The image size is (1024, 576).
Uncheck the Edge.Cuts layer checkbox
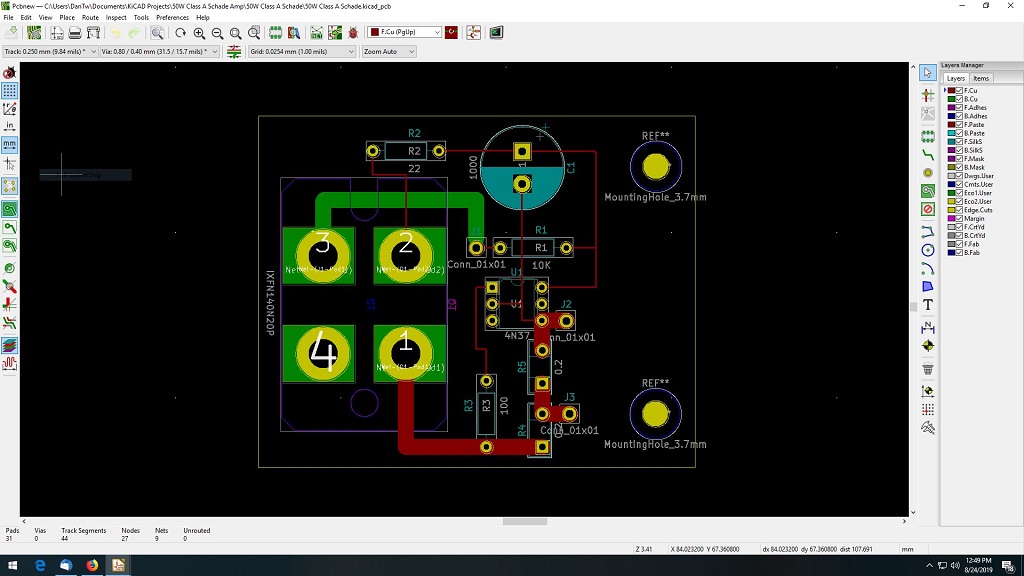(x=959, y=210)
